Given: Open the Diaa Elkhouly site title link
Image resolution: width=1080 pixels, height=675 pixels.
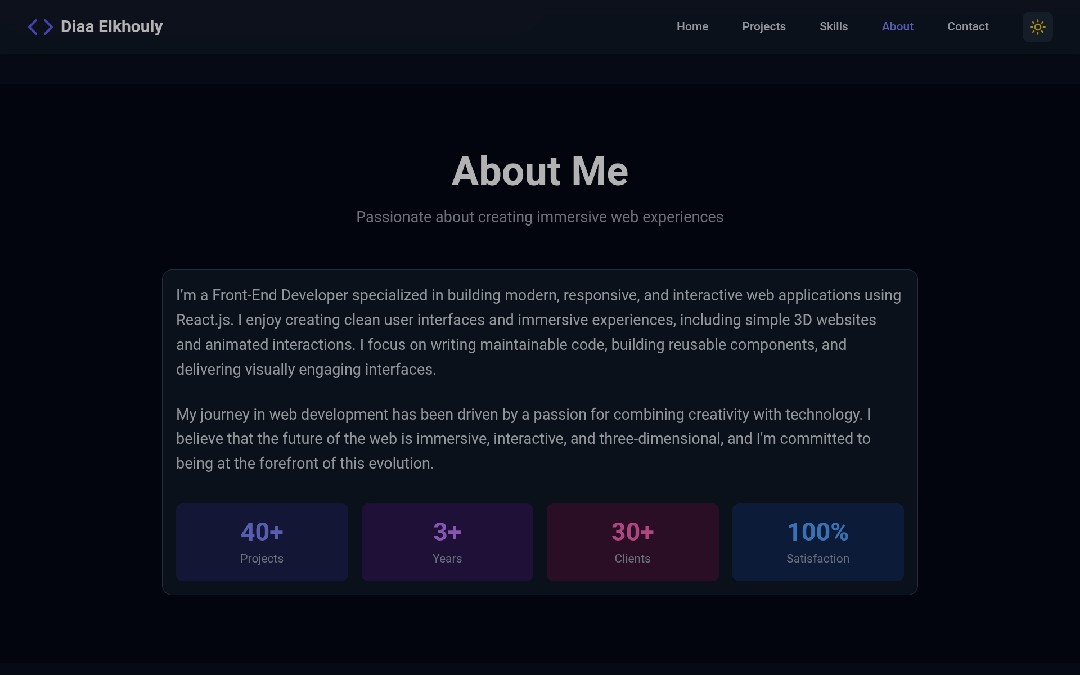Looking at the screenshot, I should click(111, 27).
